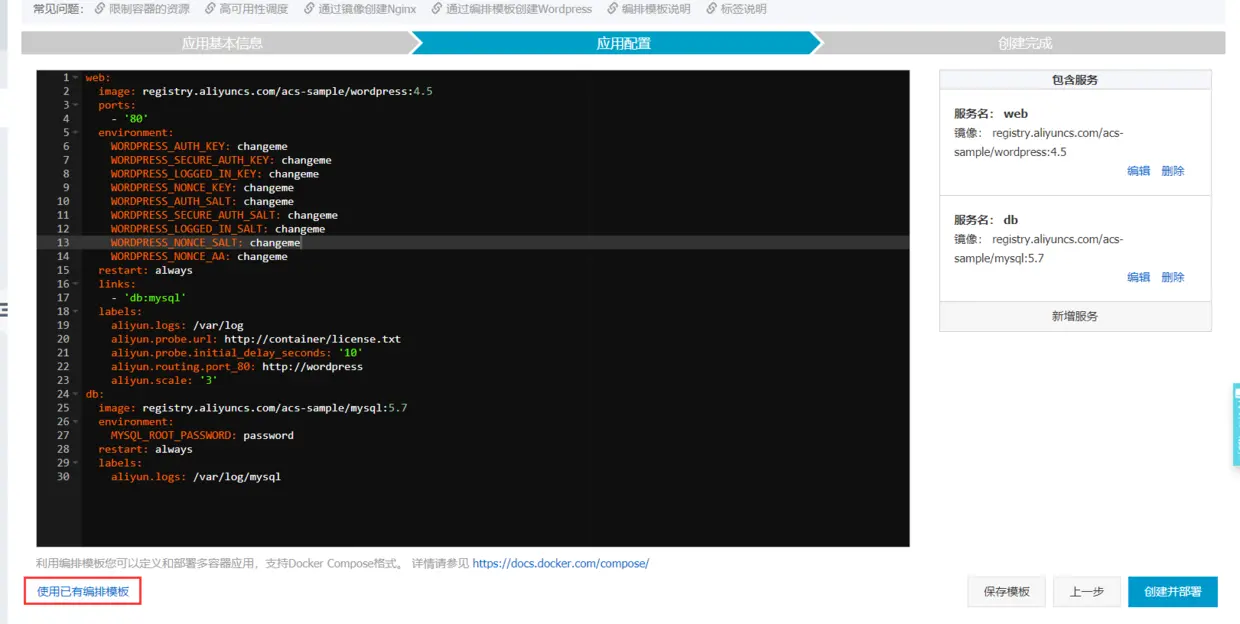This screenshot has width=1240, height=624.
Task: Edit the web service
Action: (1138, 171)
